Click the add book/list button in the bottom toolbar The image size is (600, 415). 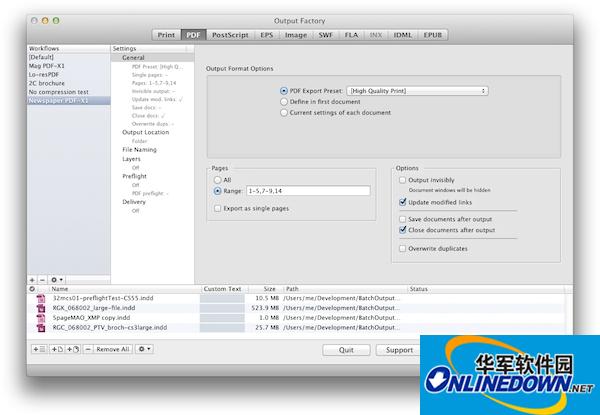[39, 349]
